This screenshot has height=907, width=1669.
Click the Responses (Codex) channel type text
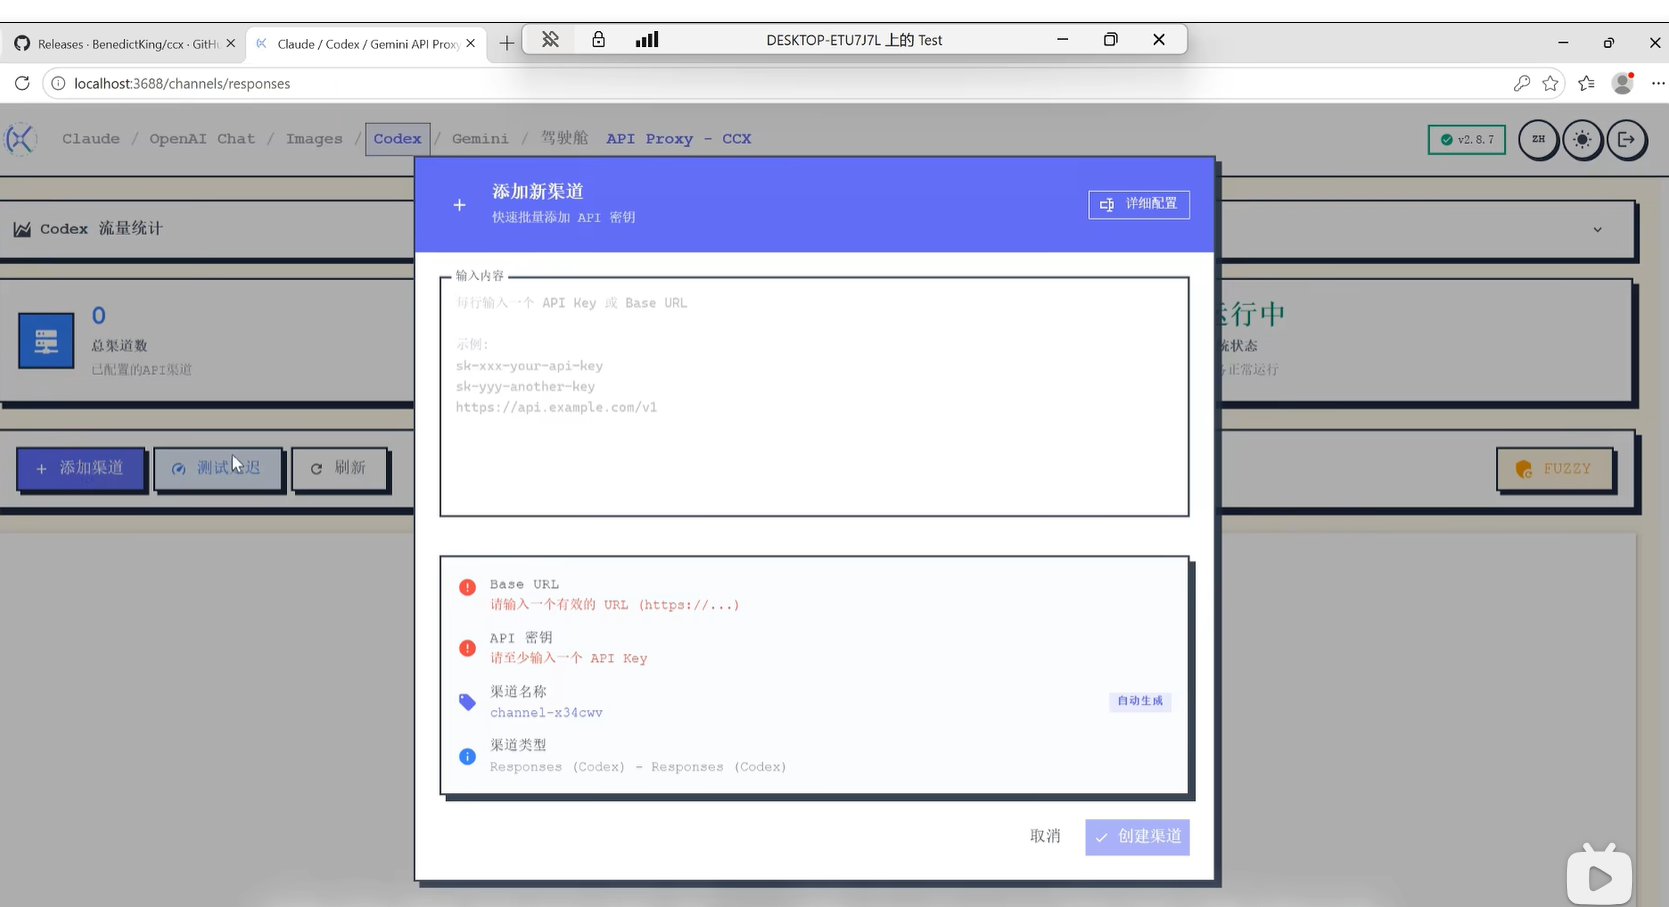click(x=638, y=767)
